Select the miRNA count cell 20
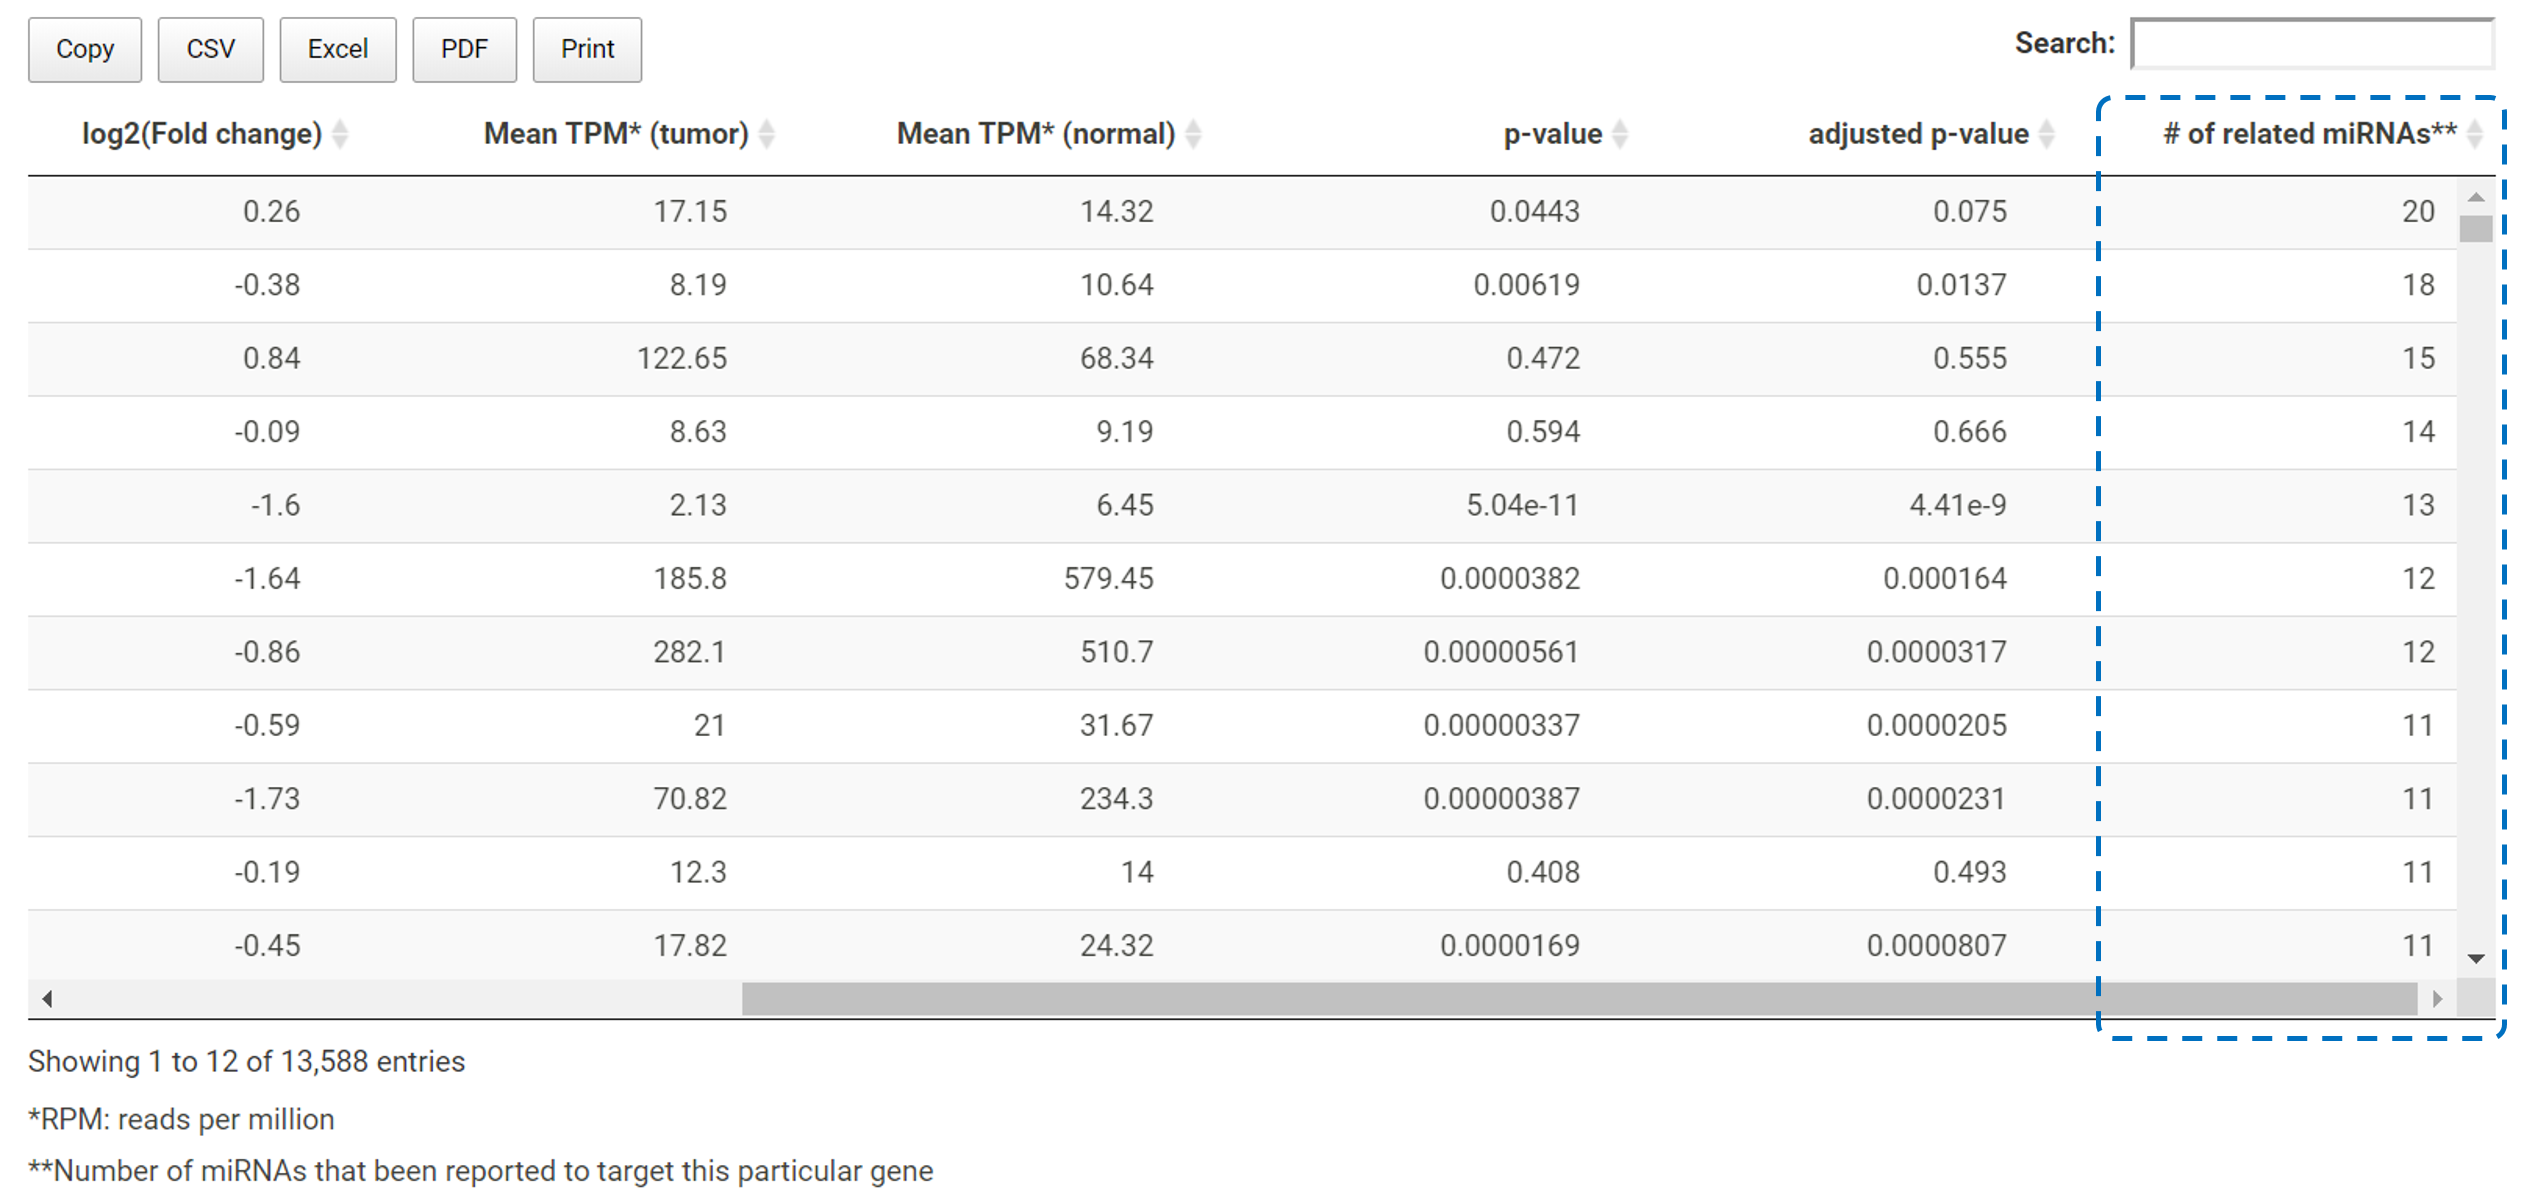This screenshot has width=2524, height=1195. [2419, 211]
